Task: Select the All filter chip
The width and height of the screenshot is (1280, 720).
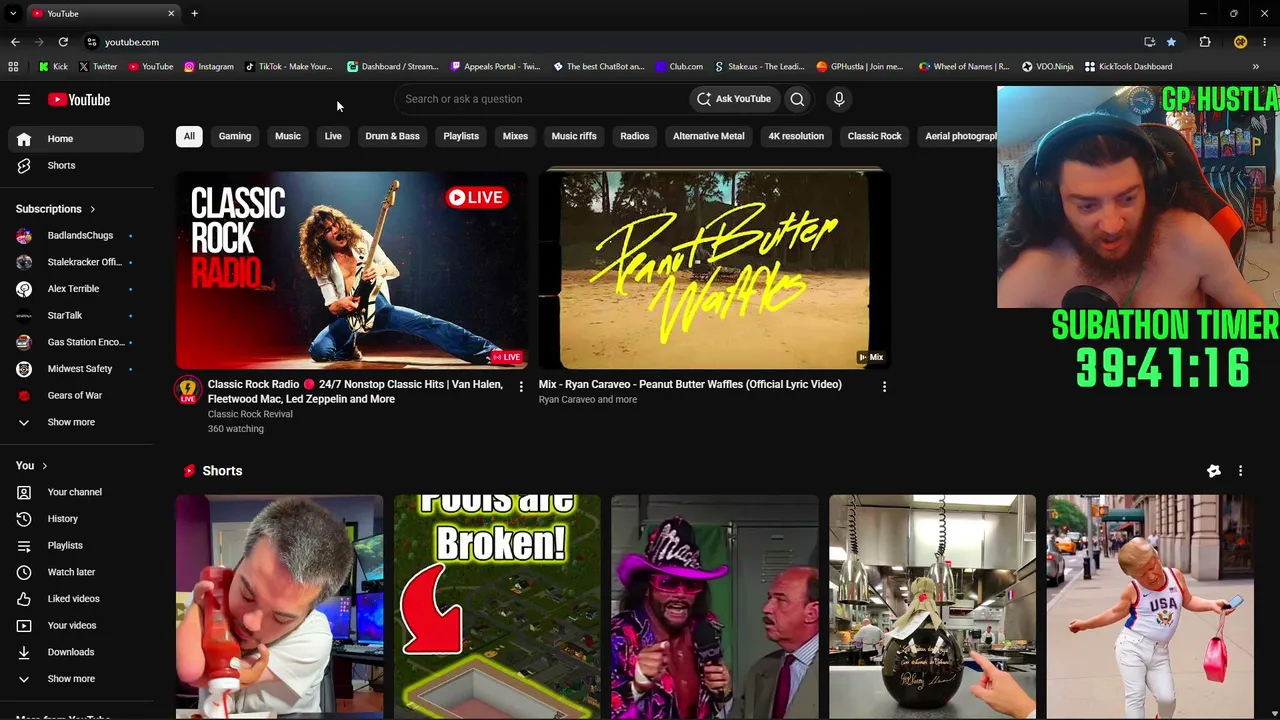Action: tap(189, 136)
